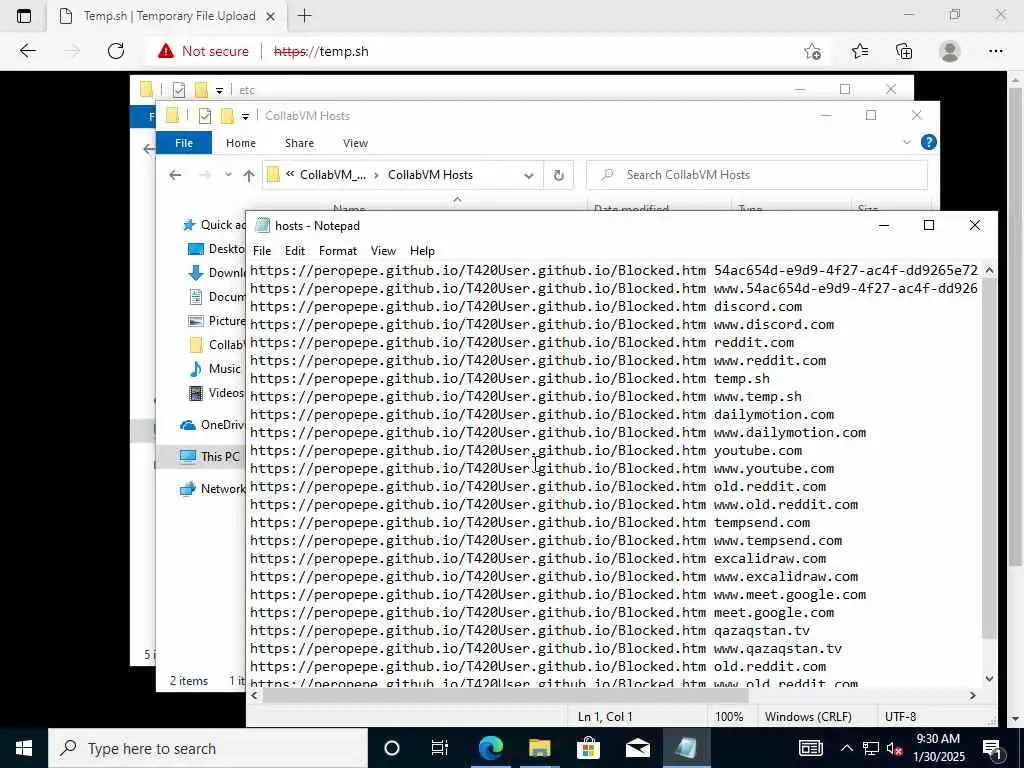
Task: Select Network in navigation pane
Action: [213, 488]
